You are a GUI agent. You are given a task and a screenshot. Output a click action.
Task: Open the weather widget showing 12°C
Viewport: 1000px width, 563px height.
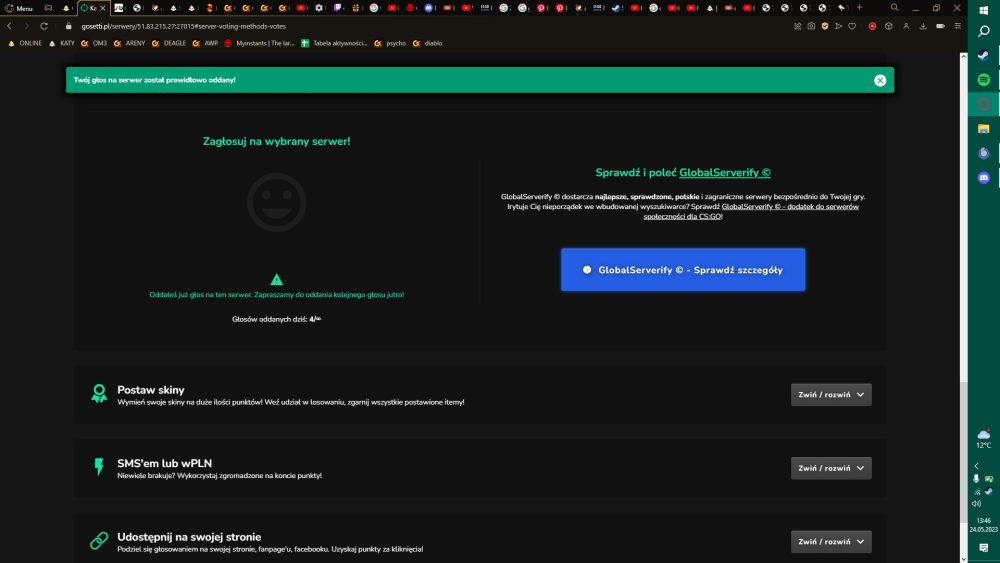click(x=984, y=439)
